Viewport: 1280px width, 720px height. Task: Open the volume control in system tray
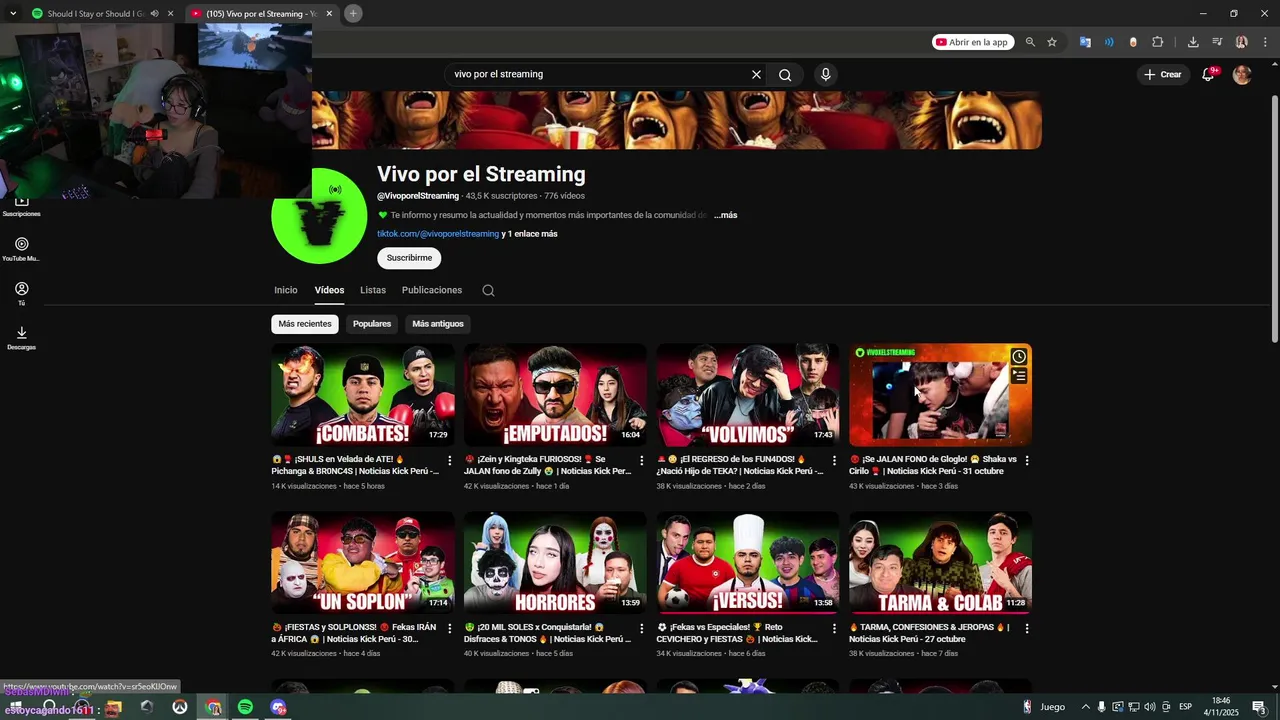coord(1150,707)
